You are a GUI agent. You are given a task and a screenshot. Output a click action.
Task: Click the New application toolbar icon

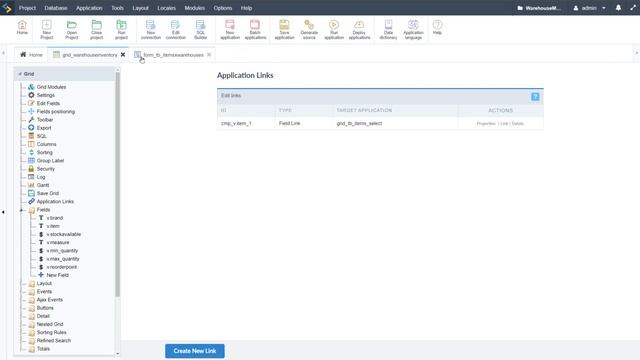230,30
